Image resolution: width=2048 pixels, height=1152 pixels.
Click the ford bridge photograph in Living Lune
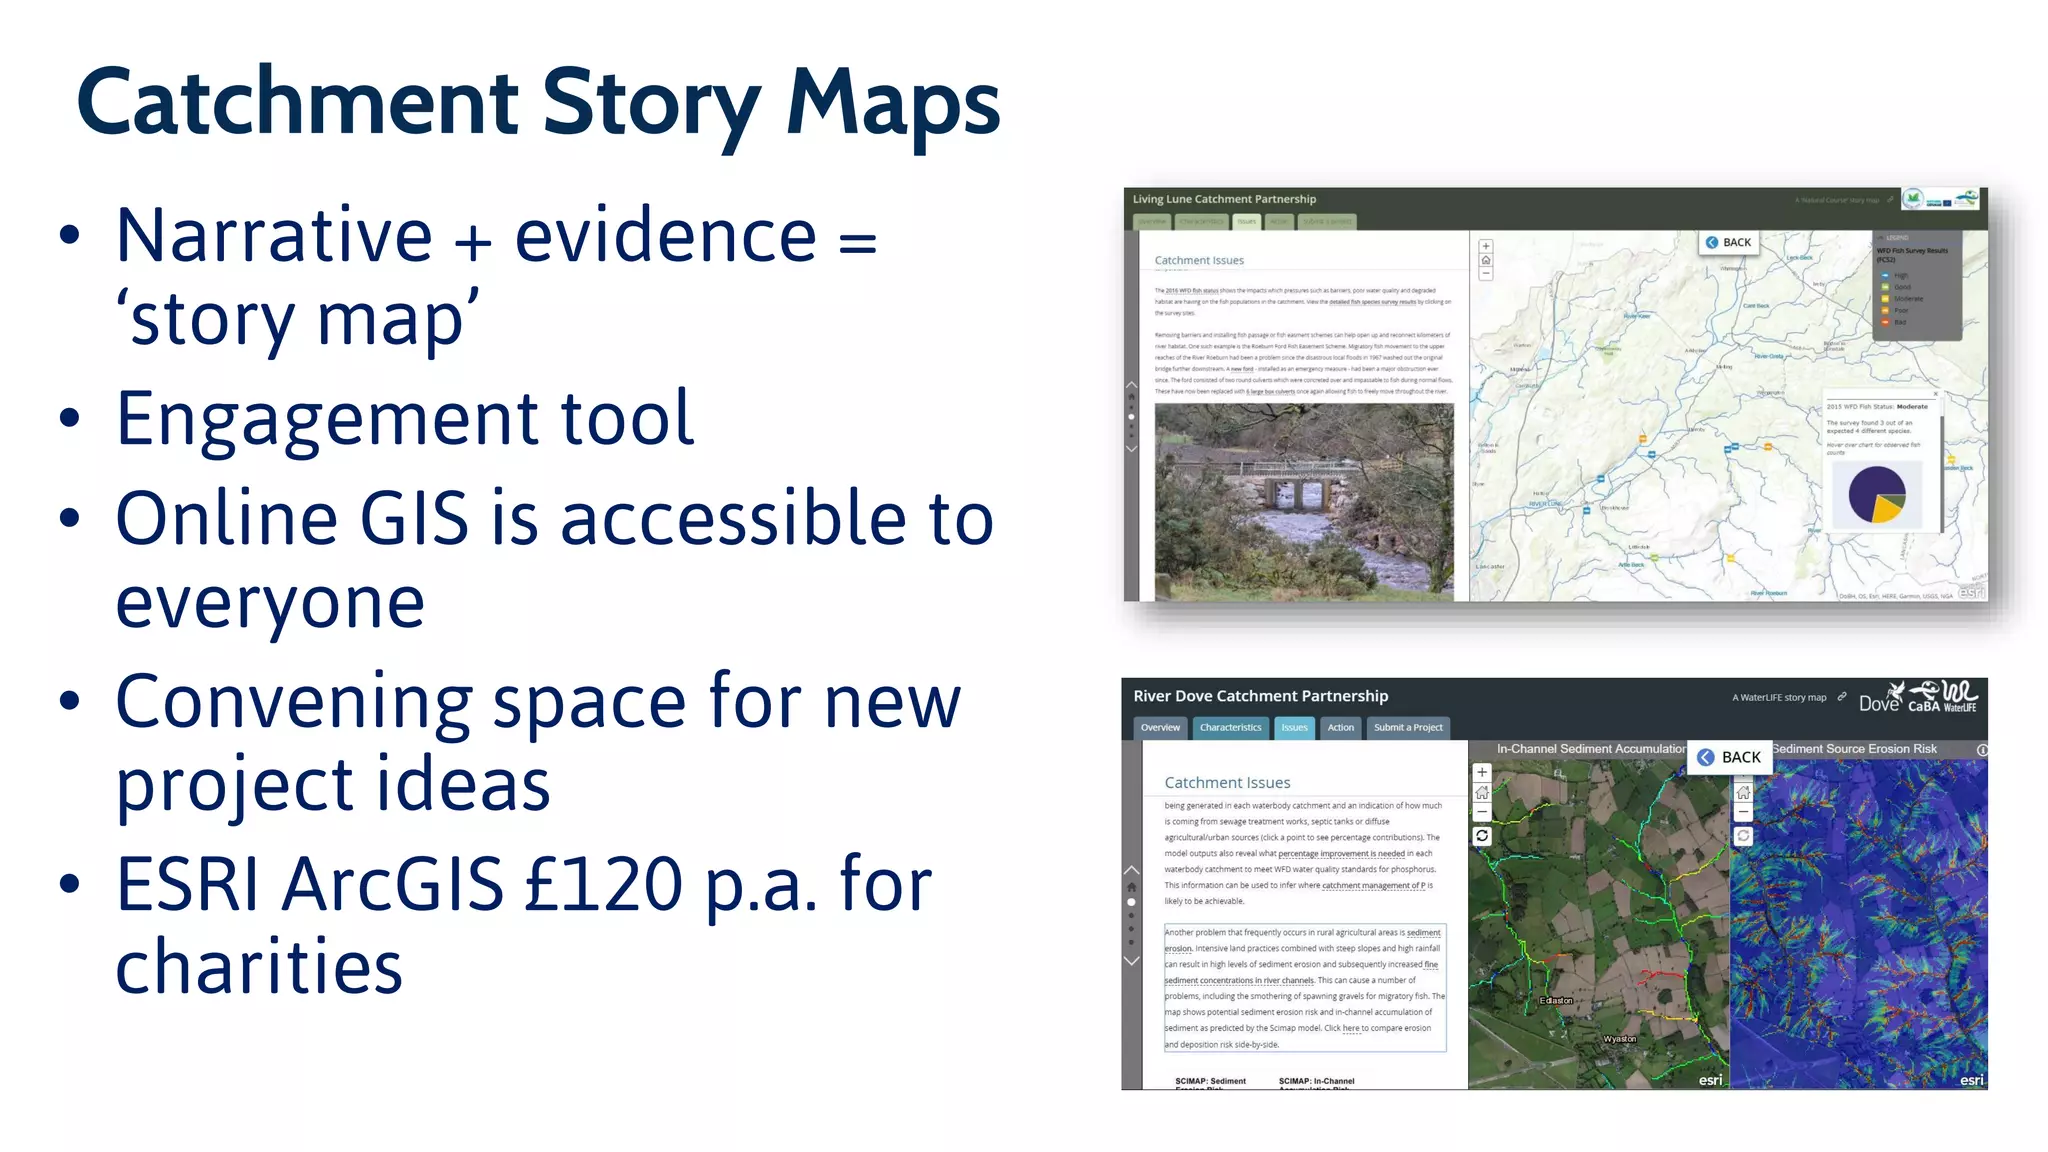1304,502
